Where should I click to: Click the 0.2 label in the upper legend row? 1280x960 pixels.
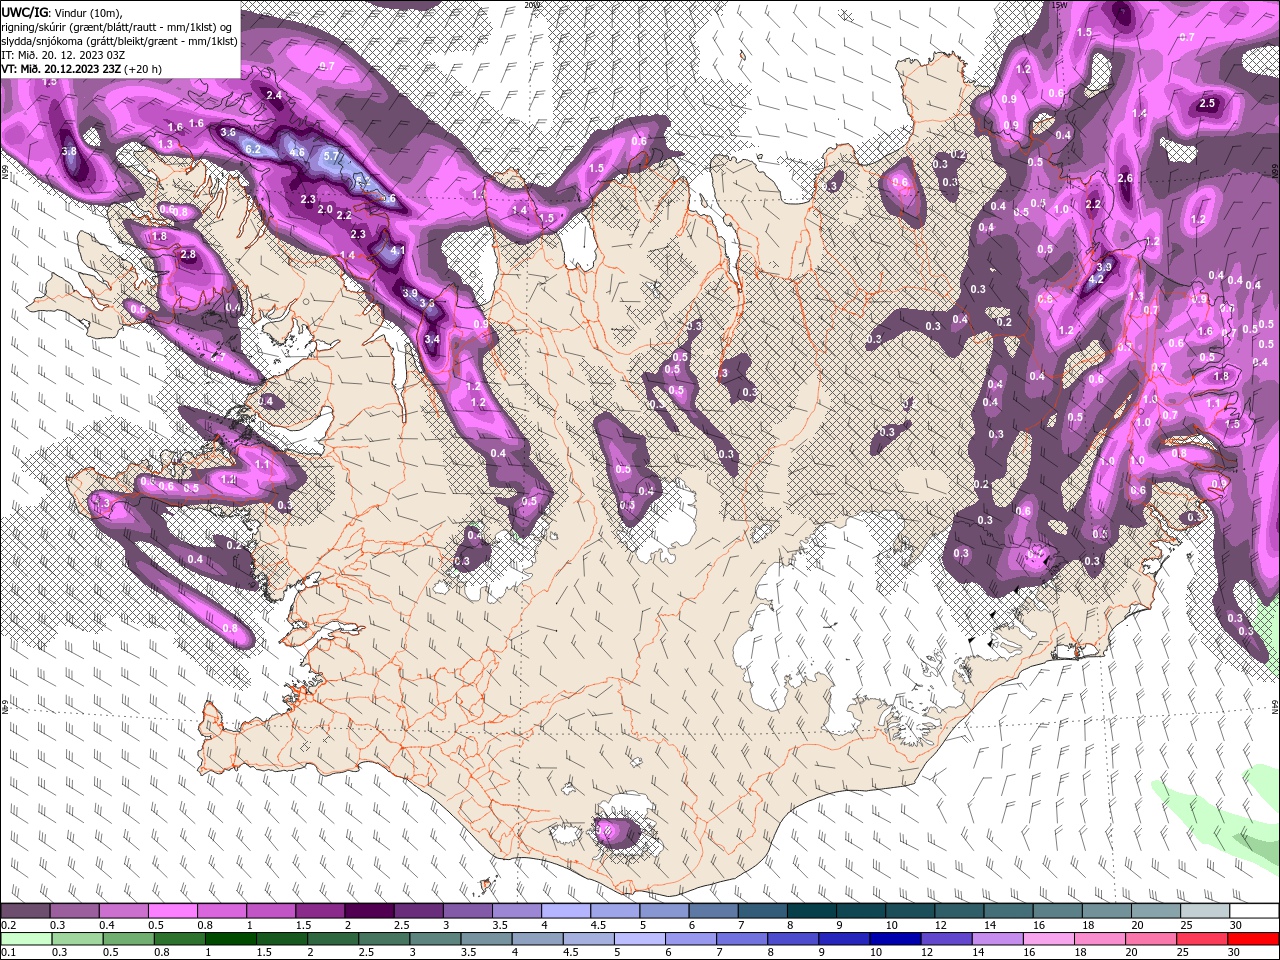pyautogui.click(x=7, y=925)
